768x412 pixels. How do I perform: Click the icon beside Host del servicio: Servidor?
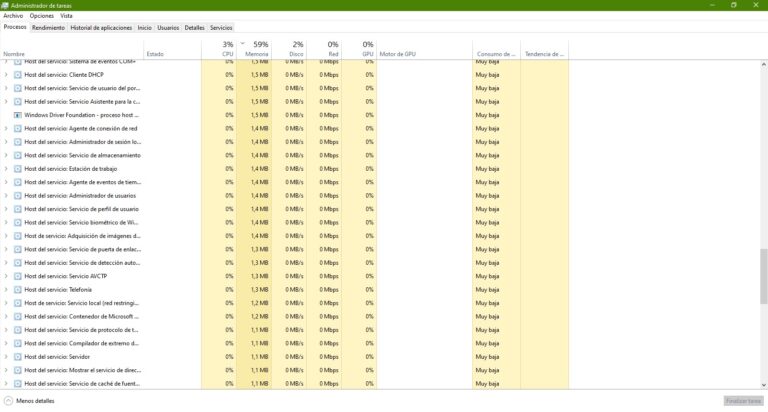[18, 357]
